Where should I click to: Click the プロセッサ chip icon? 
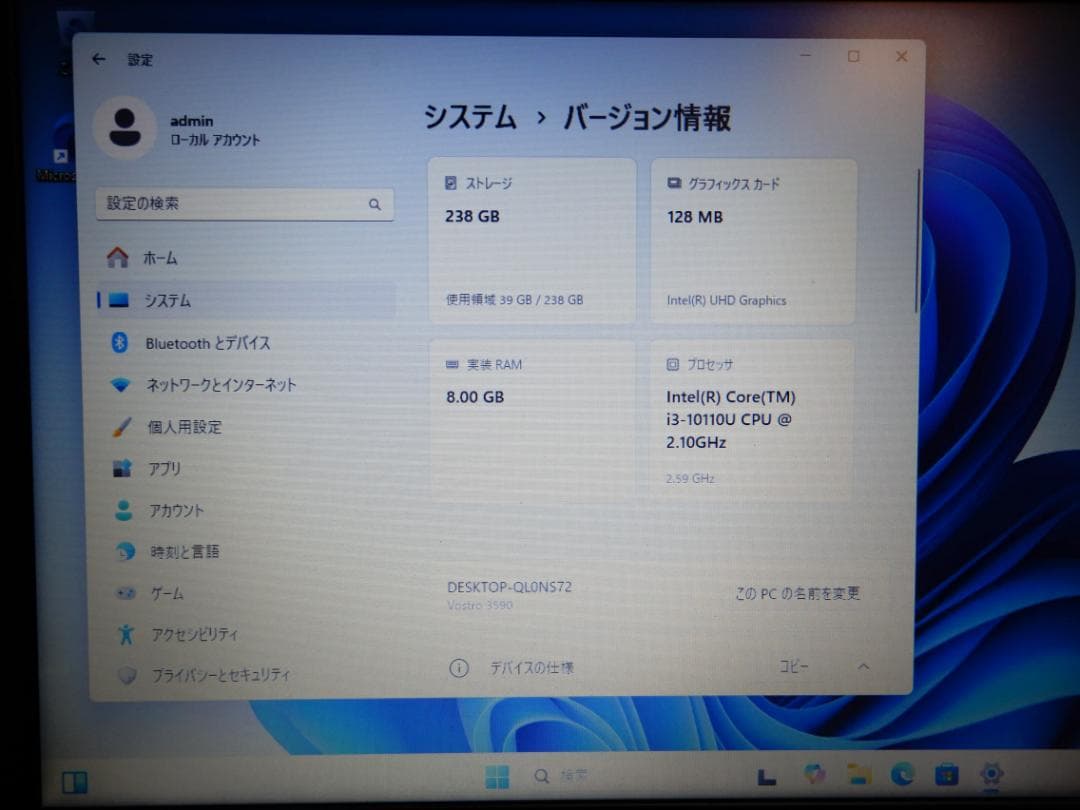[x=672, y=364]
